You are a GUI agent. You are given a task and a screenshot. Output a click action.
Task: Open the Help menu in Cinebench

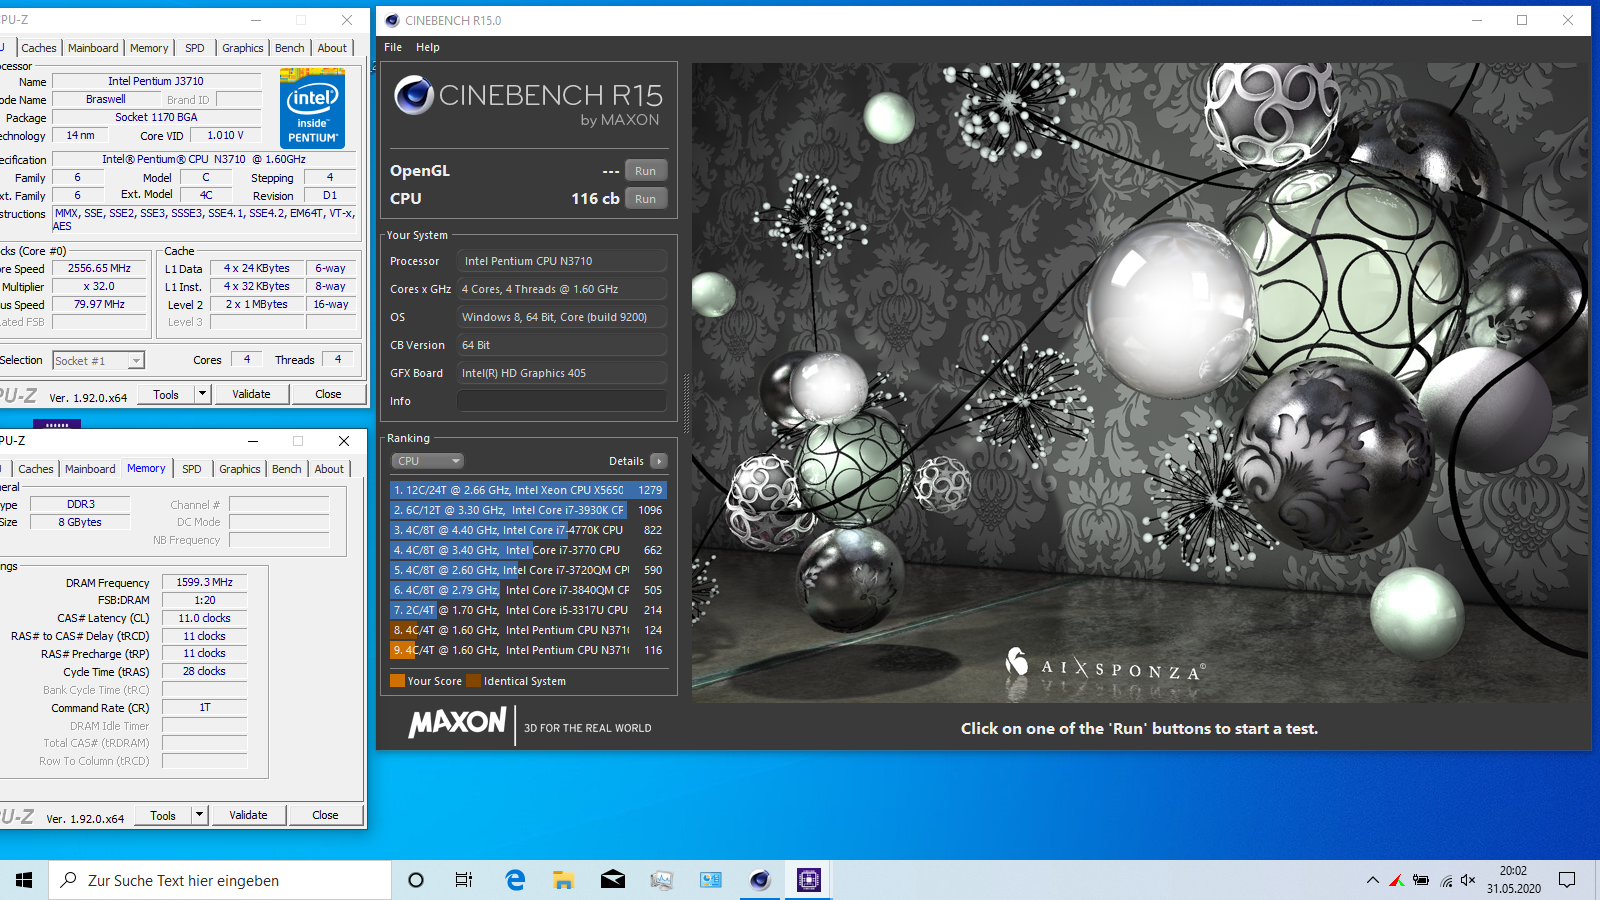428,47
